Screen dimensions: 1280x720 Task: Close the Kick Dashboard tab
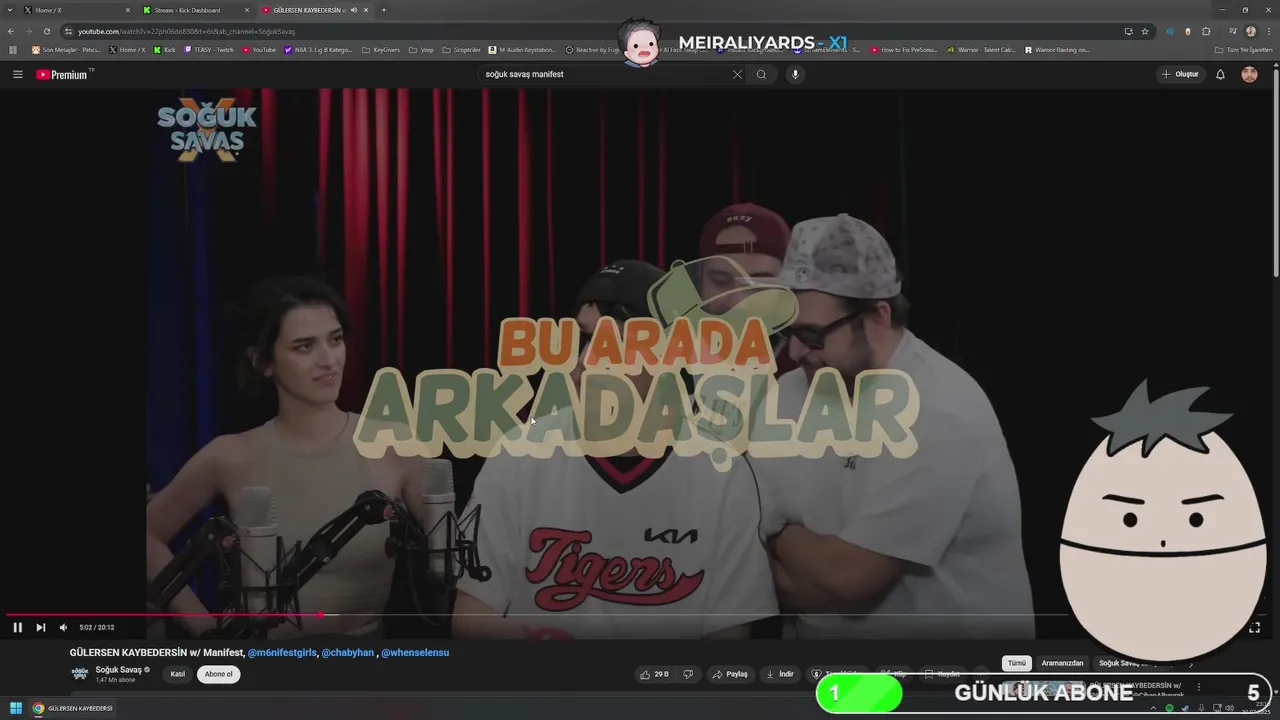point(246,10)
